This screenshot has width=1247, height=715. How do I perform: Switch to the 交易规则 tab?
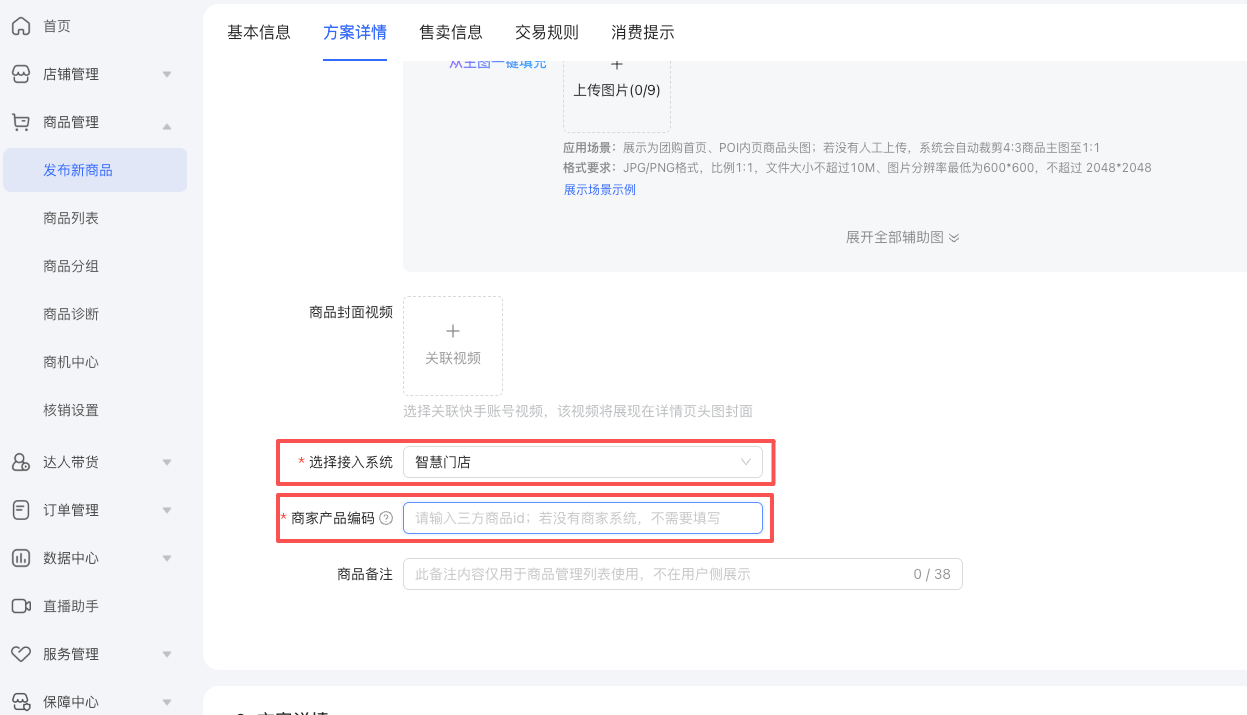pyautogui.click(x=546, y=32)
